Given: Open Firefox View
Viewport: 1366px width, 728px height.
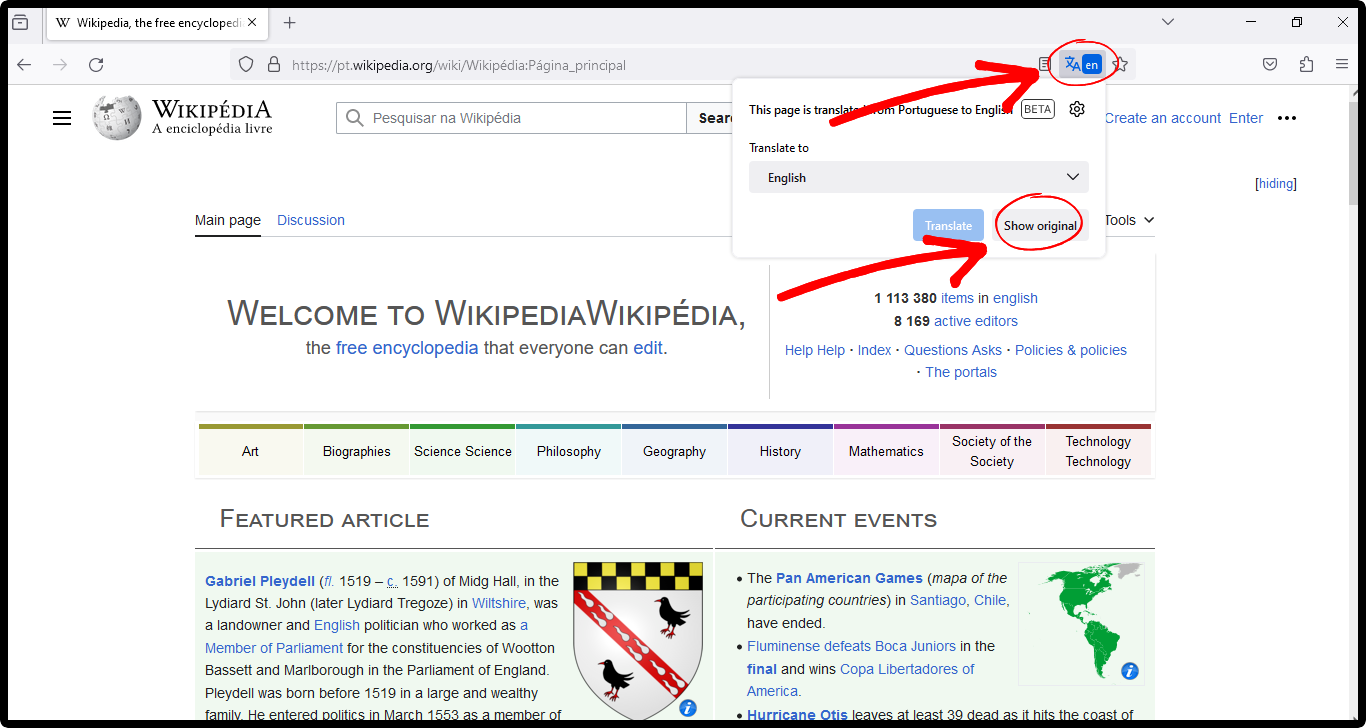Looking at the screenshot, I should (x=20, y=22).
